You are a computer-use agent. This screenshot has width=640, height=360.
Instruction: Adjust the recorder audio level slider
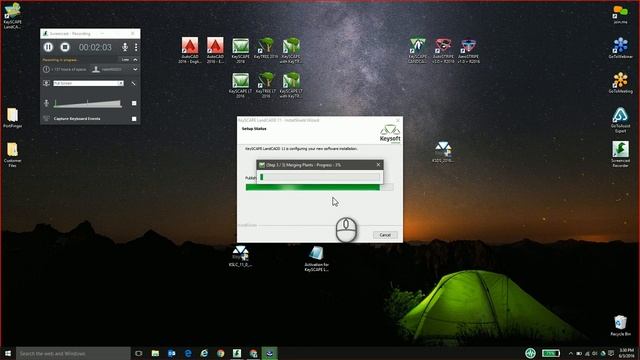point(88,103)
